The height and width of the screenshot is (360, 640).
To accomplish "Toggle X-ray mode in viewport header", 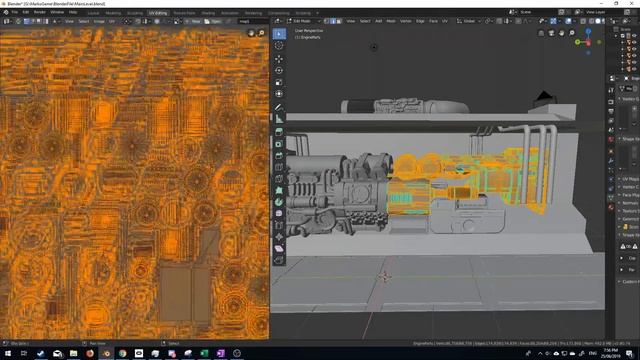I will [x=584, y=21].
